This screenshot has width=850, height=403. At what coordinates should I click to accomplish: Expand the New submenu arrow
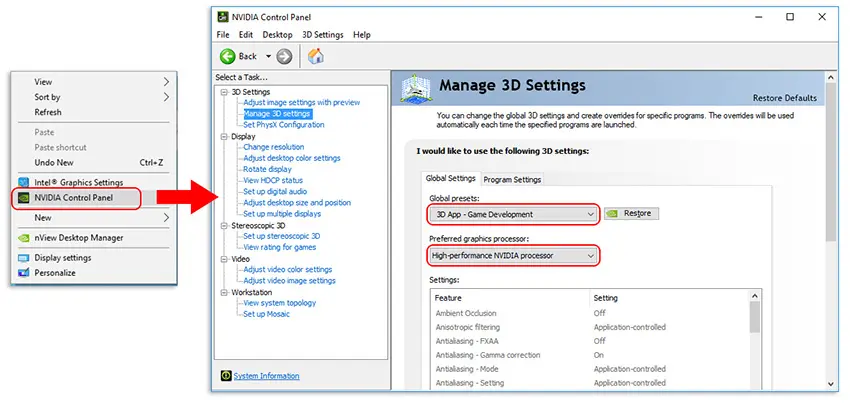[166, 218]
